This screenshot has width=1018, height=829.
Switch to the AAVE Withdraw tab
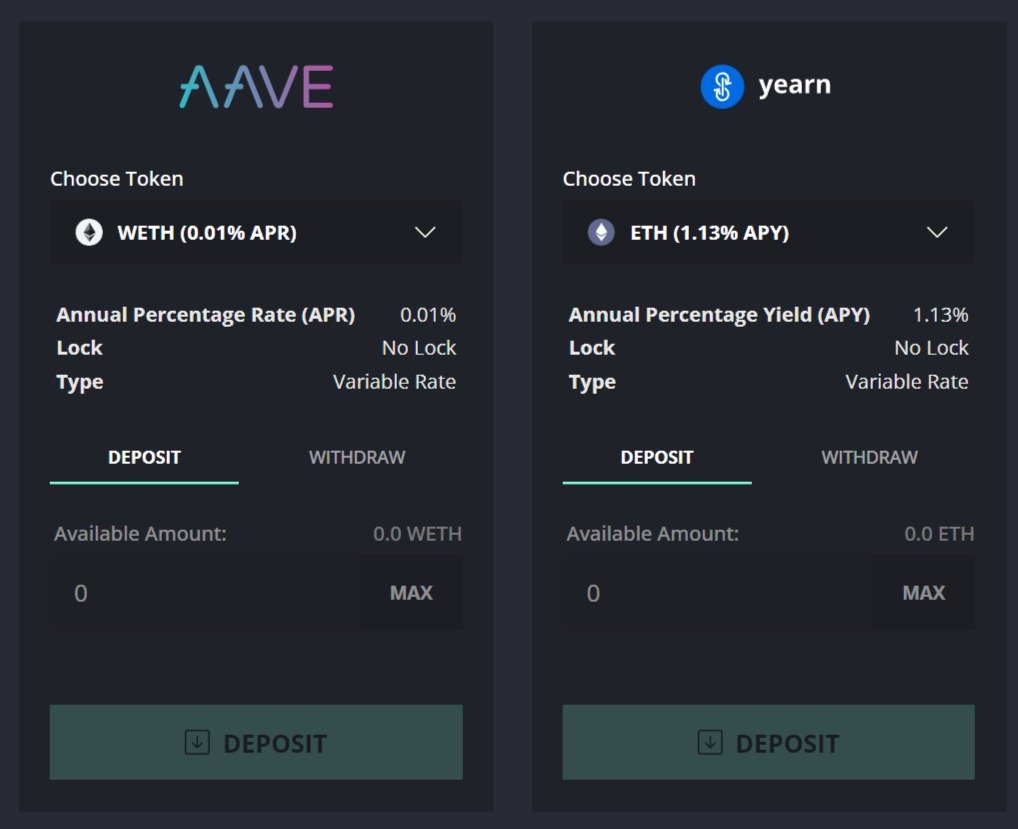click(x=357, y=458)
